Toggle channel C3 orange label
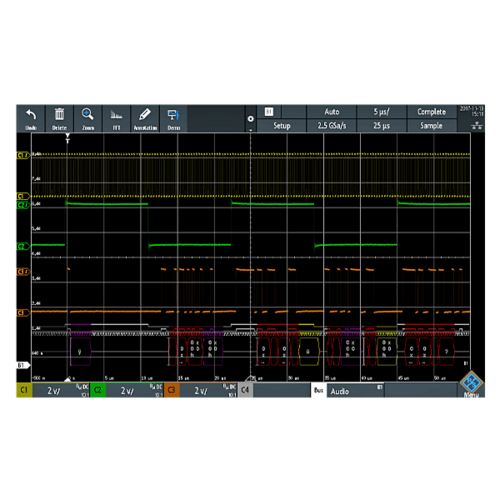The width and height of the screenshot is (500, 500). tap(172, 390)
